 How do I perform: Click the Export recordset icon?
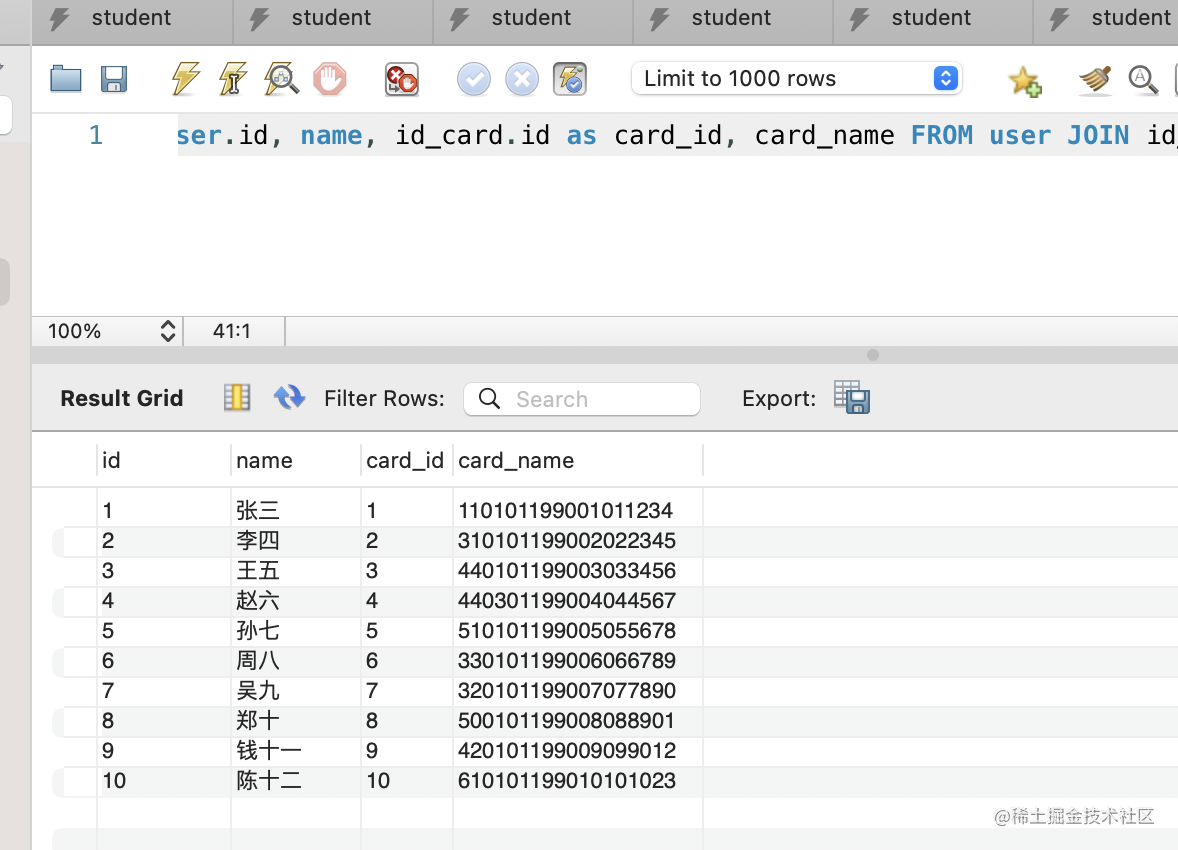852,397
